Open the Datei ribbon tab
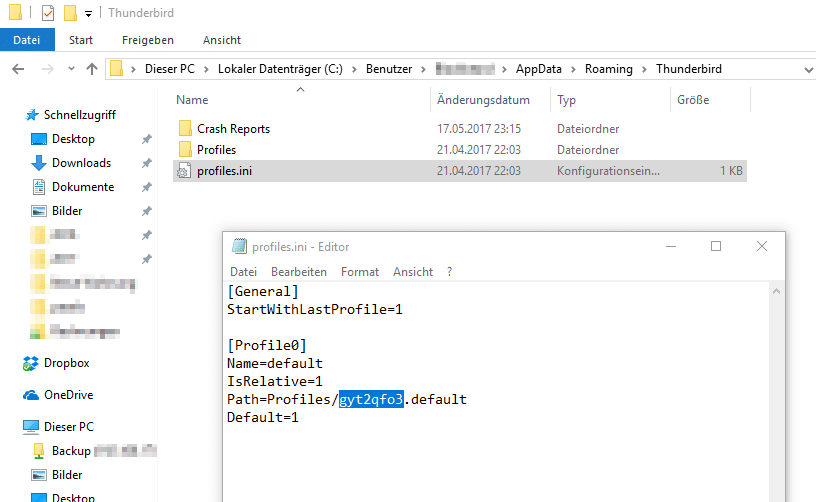This screenshot has height=502, width=816. [27, 40]
